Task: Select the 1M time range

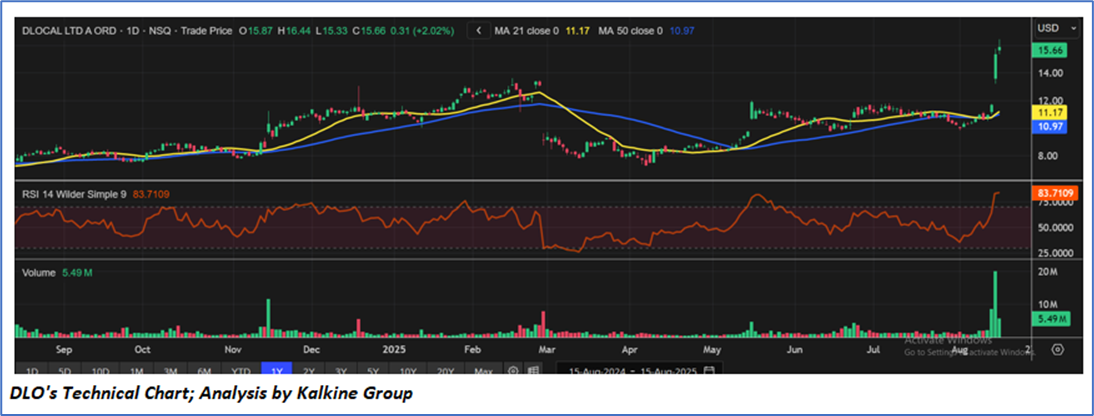Action: click(136, 370)
